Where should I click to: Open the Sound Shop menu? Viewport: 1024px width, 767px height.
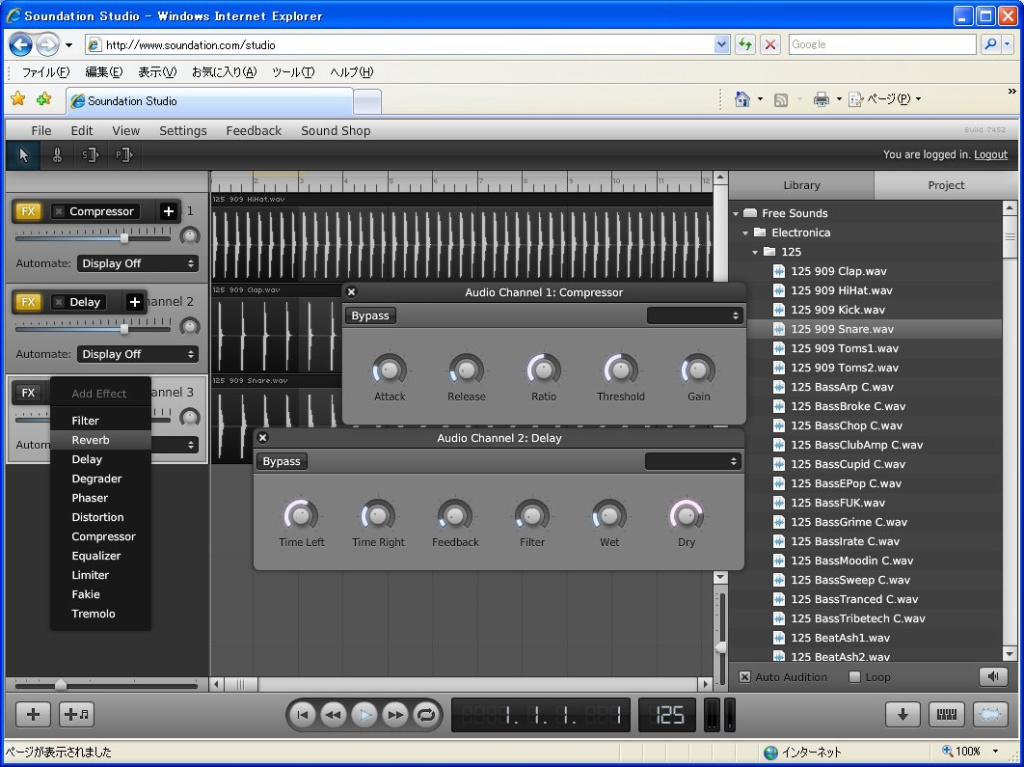point(336,131)
